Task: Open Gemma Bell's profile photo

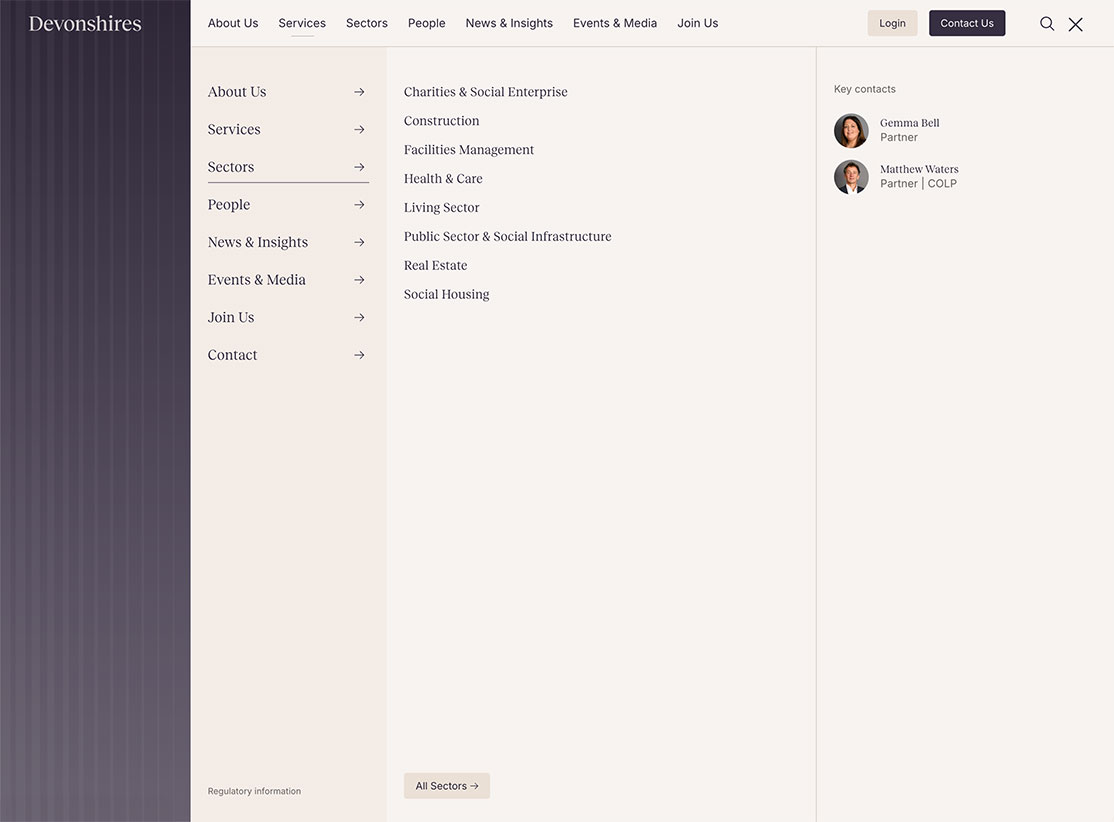Action: point(851,131)
